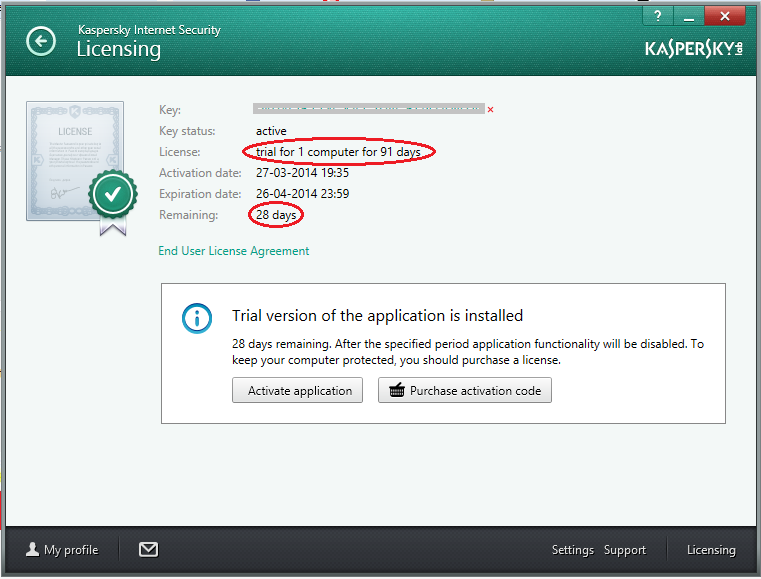The width and height of the screenshot is (761, 579).
Task: Click the 'Expiration date:' label
Action: (x=200, y=194)
